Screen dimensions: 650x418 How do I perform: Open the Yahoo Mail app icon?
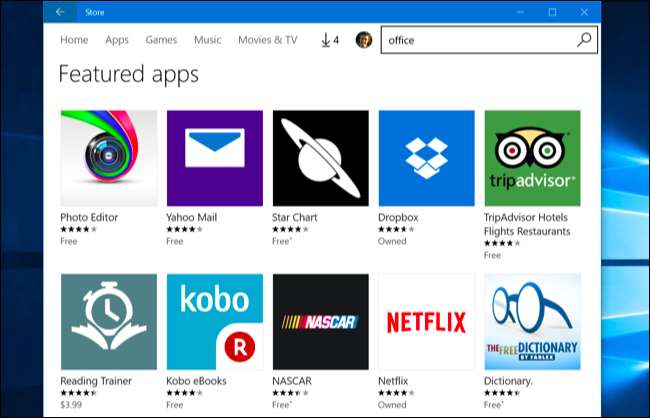pos(214,158)
